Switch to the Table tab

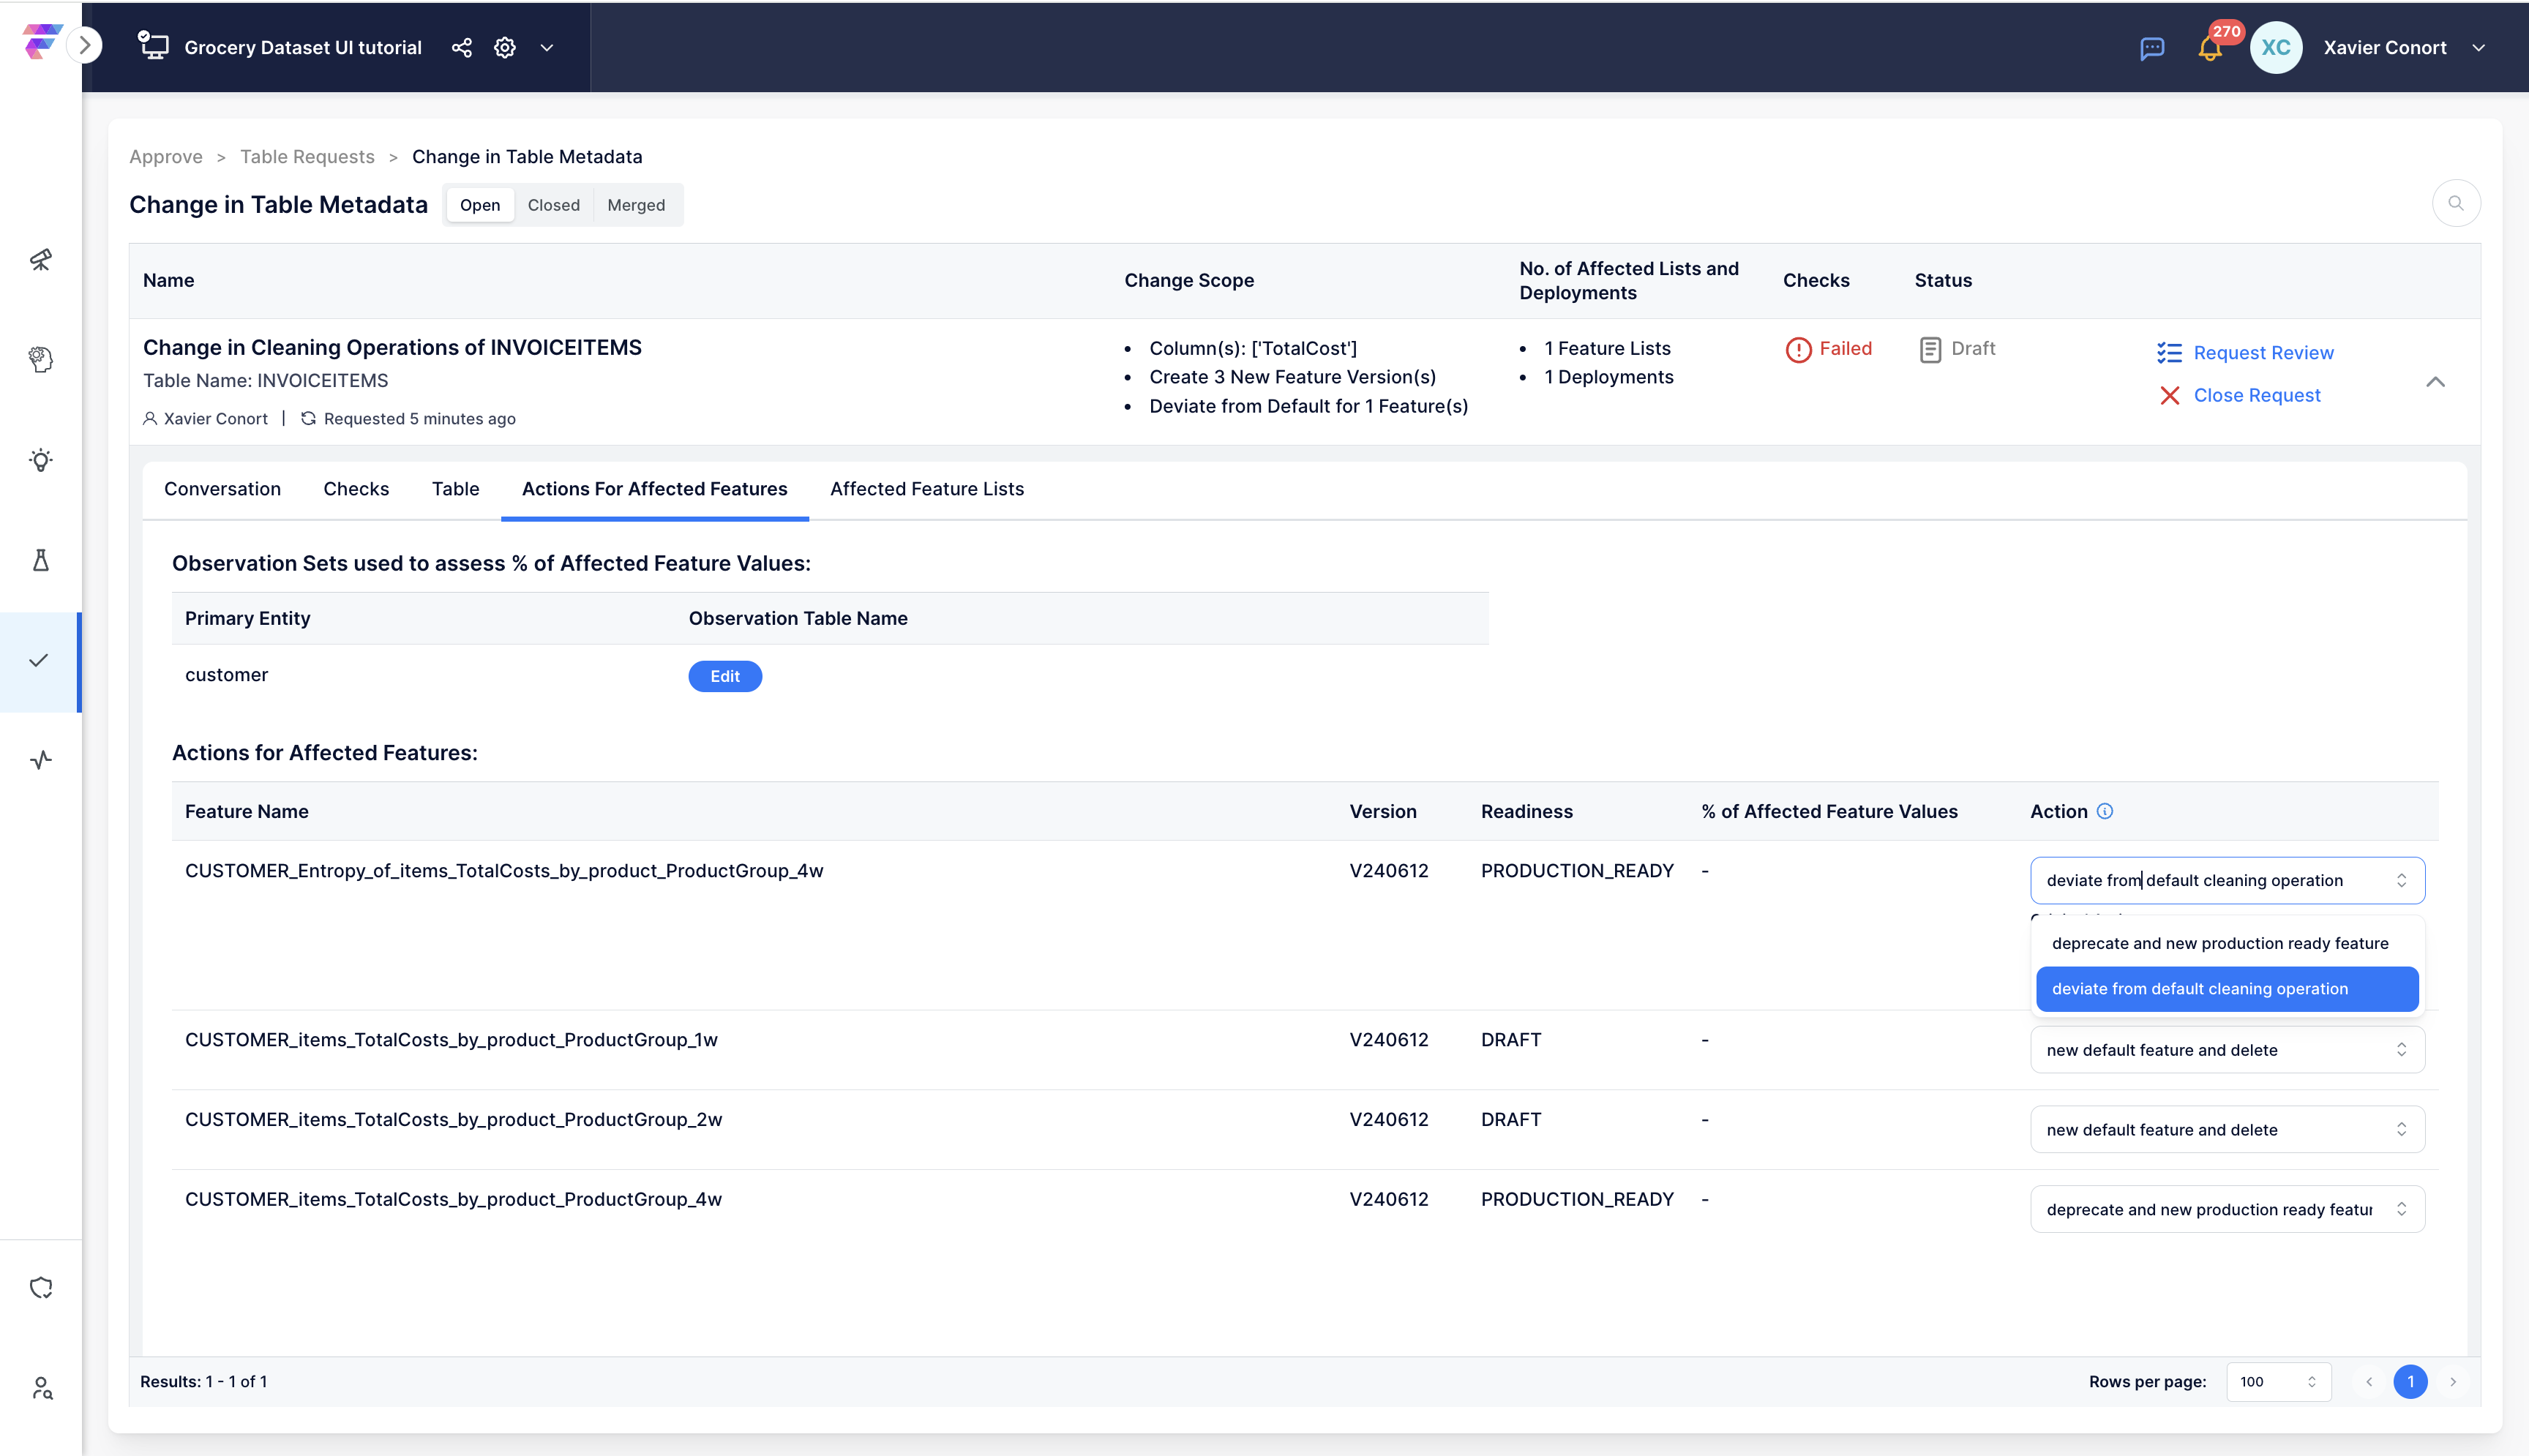pyautogui.click(x=456, y=489)
